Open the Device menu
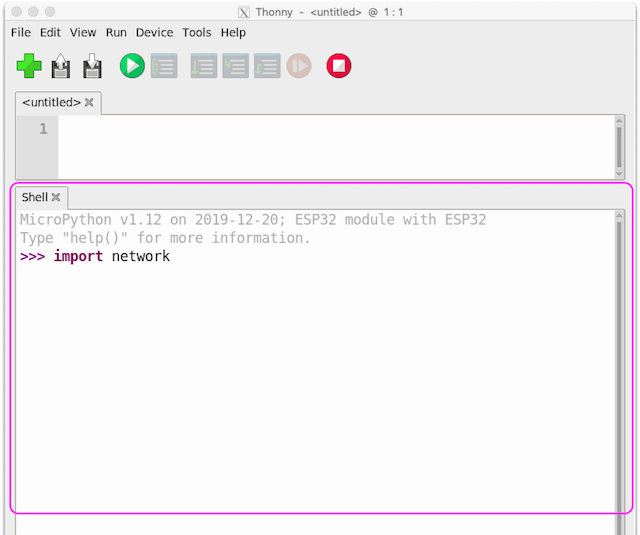The height and width of the screenshot is (535, 640). (x=154, y=33)
